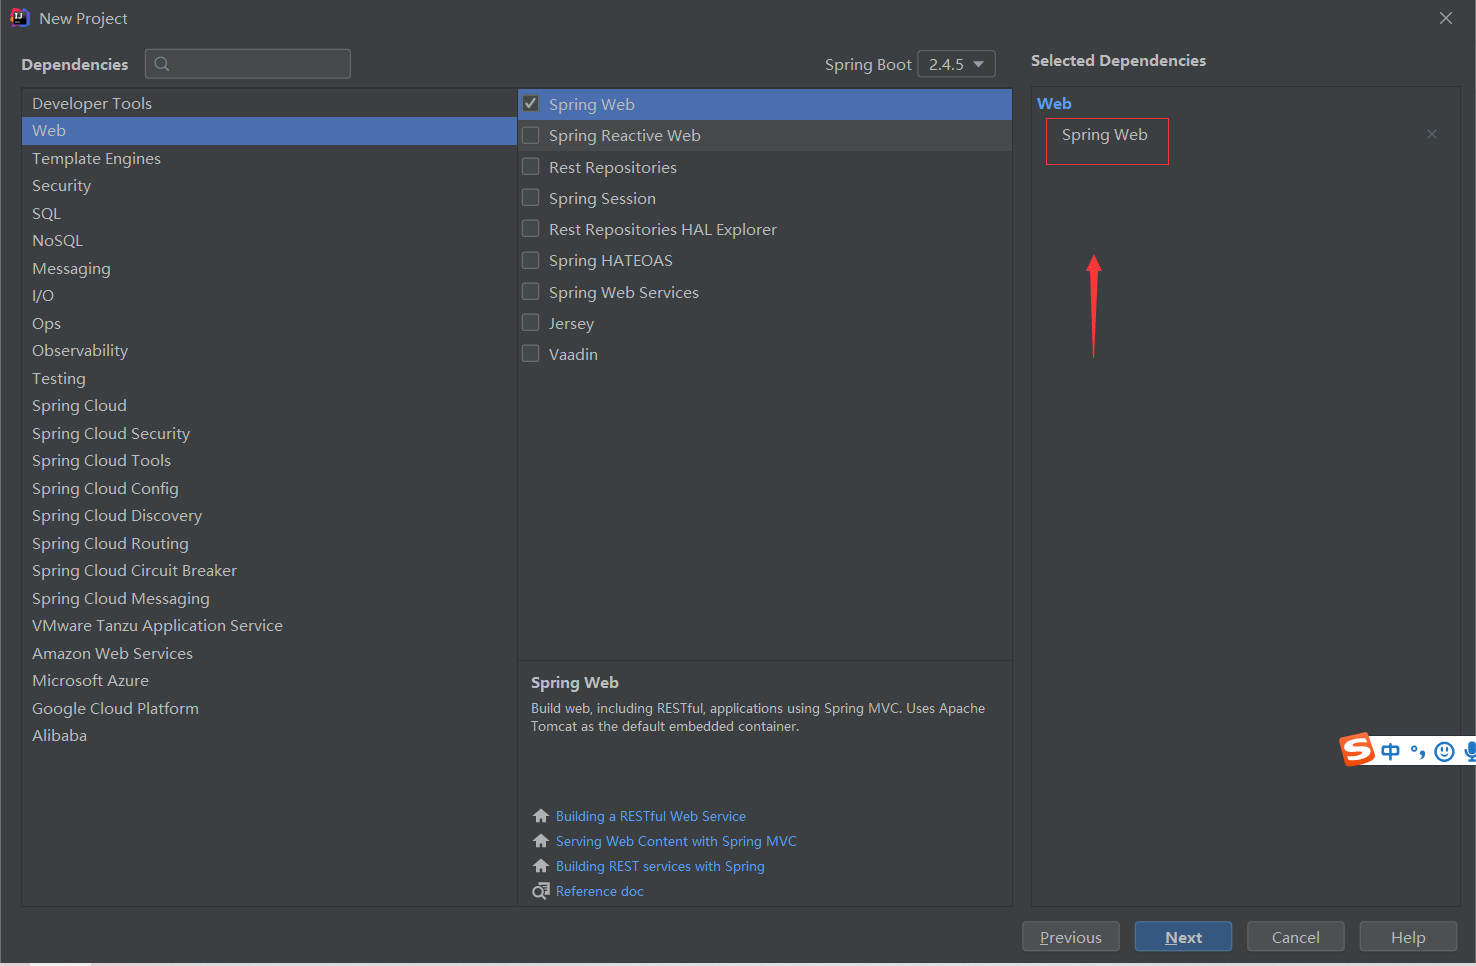Open the Ops category
Viewport: 1476px width, 966px height.
(x=269, y=323)
